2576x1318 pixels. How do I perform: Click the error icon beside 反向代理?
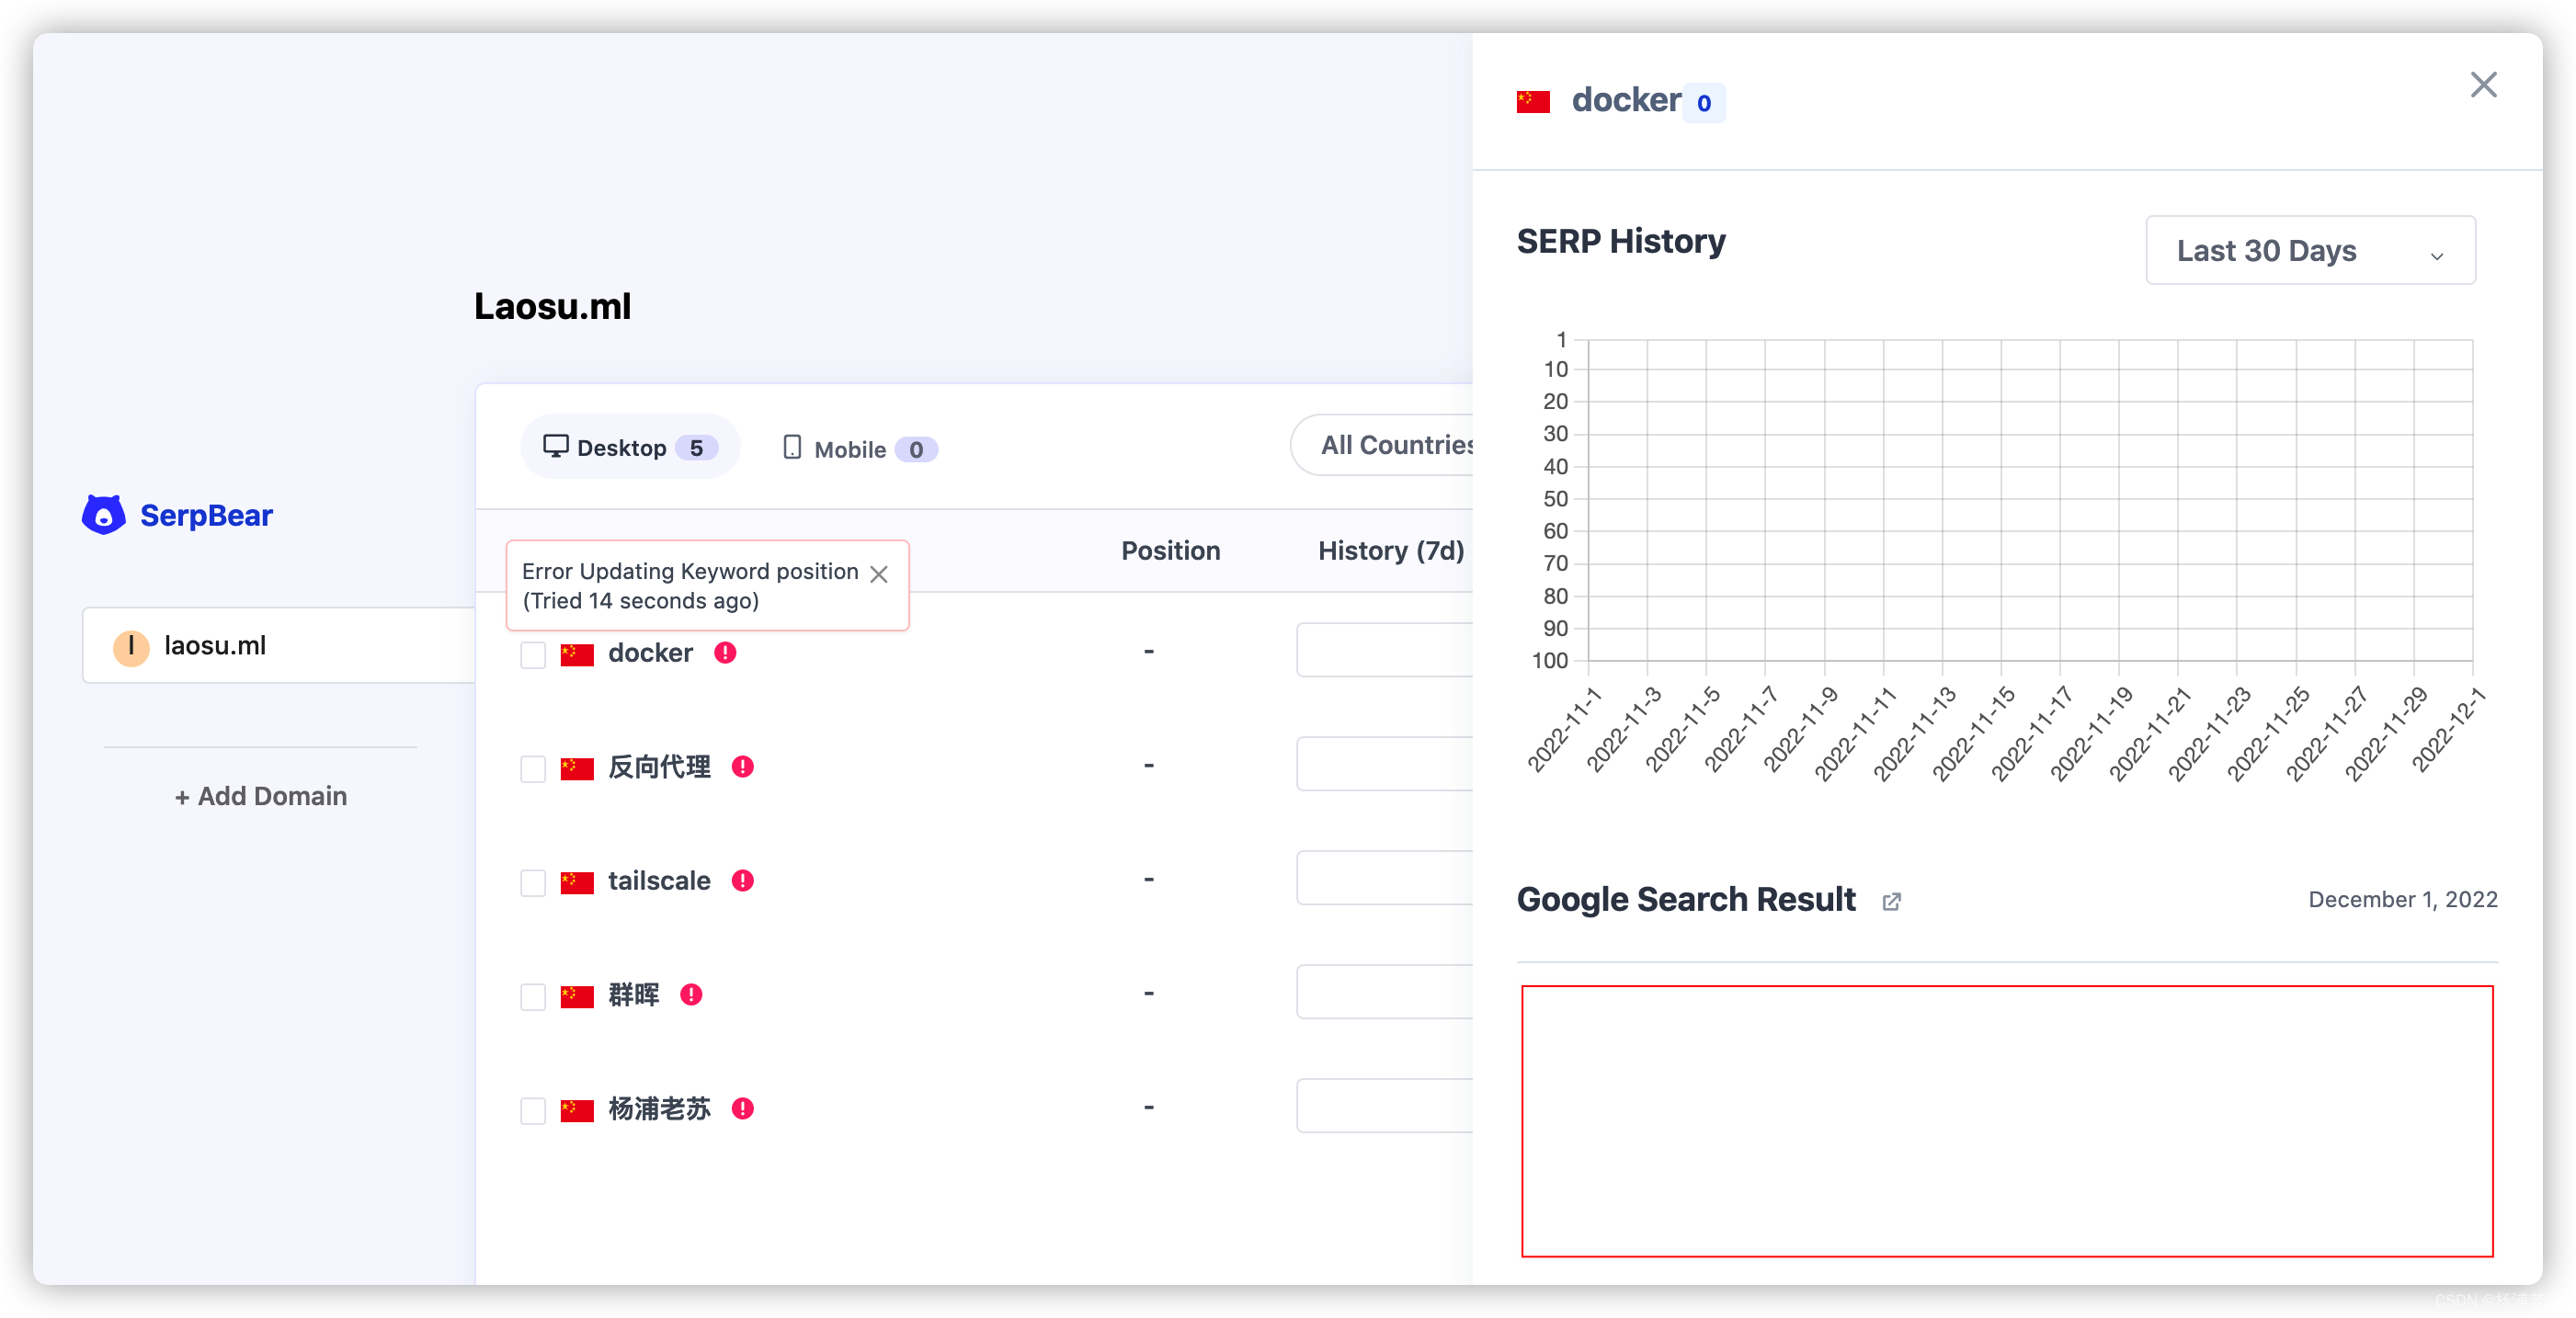pos(742,767)
